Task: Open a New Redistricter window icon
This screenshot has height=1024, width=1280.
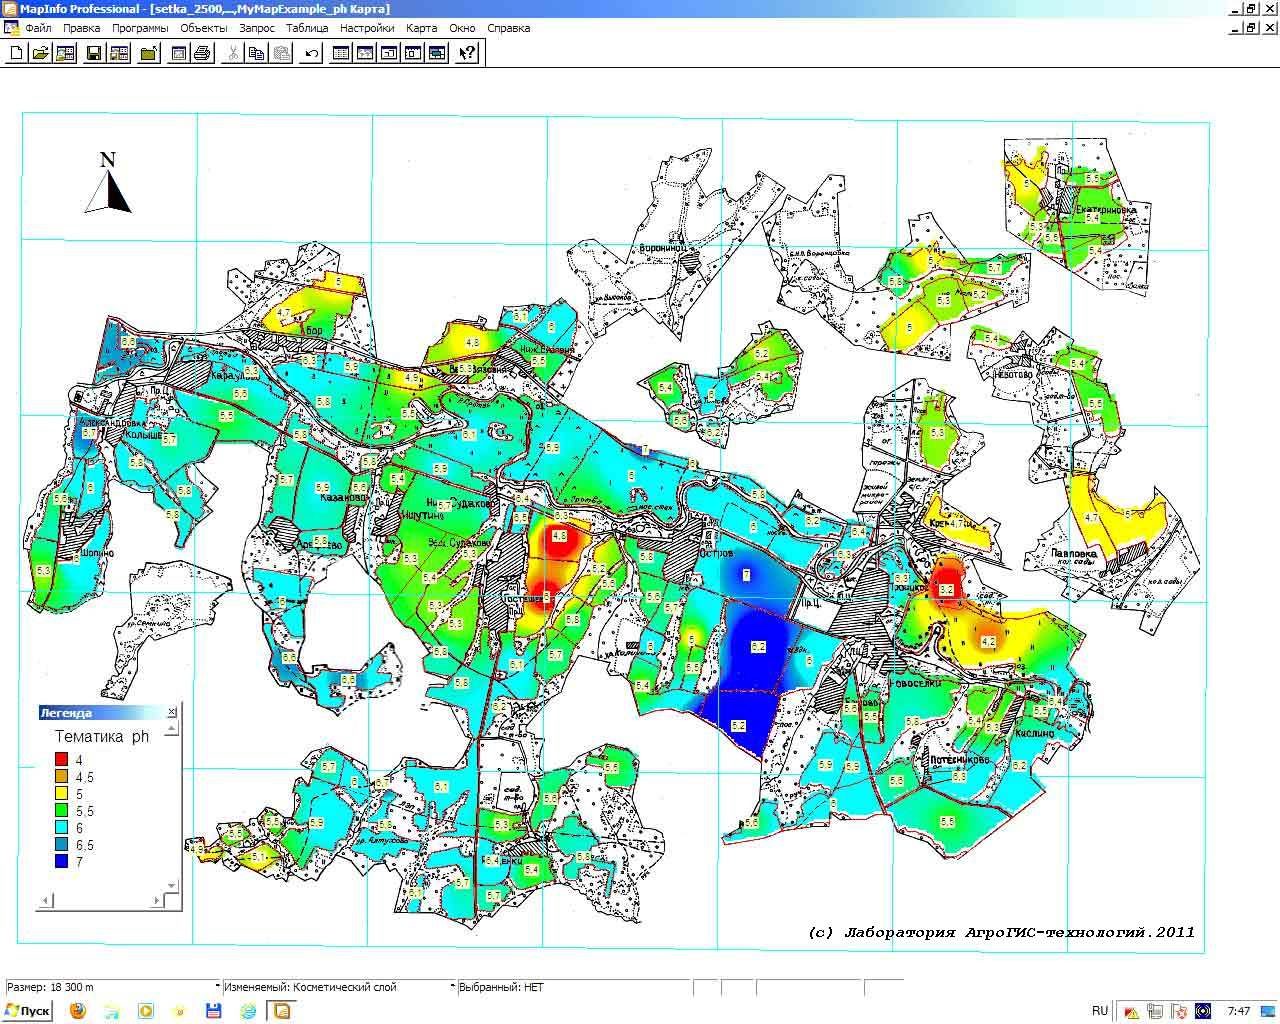Action: pos(437,52)
